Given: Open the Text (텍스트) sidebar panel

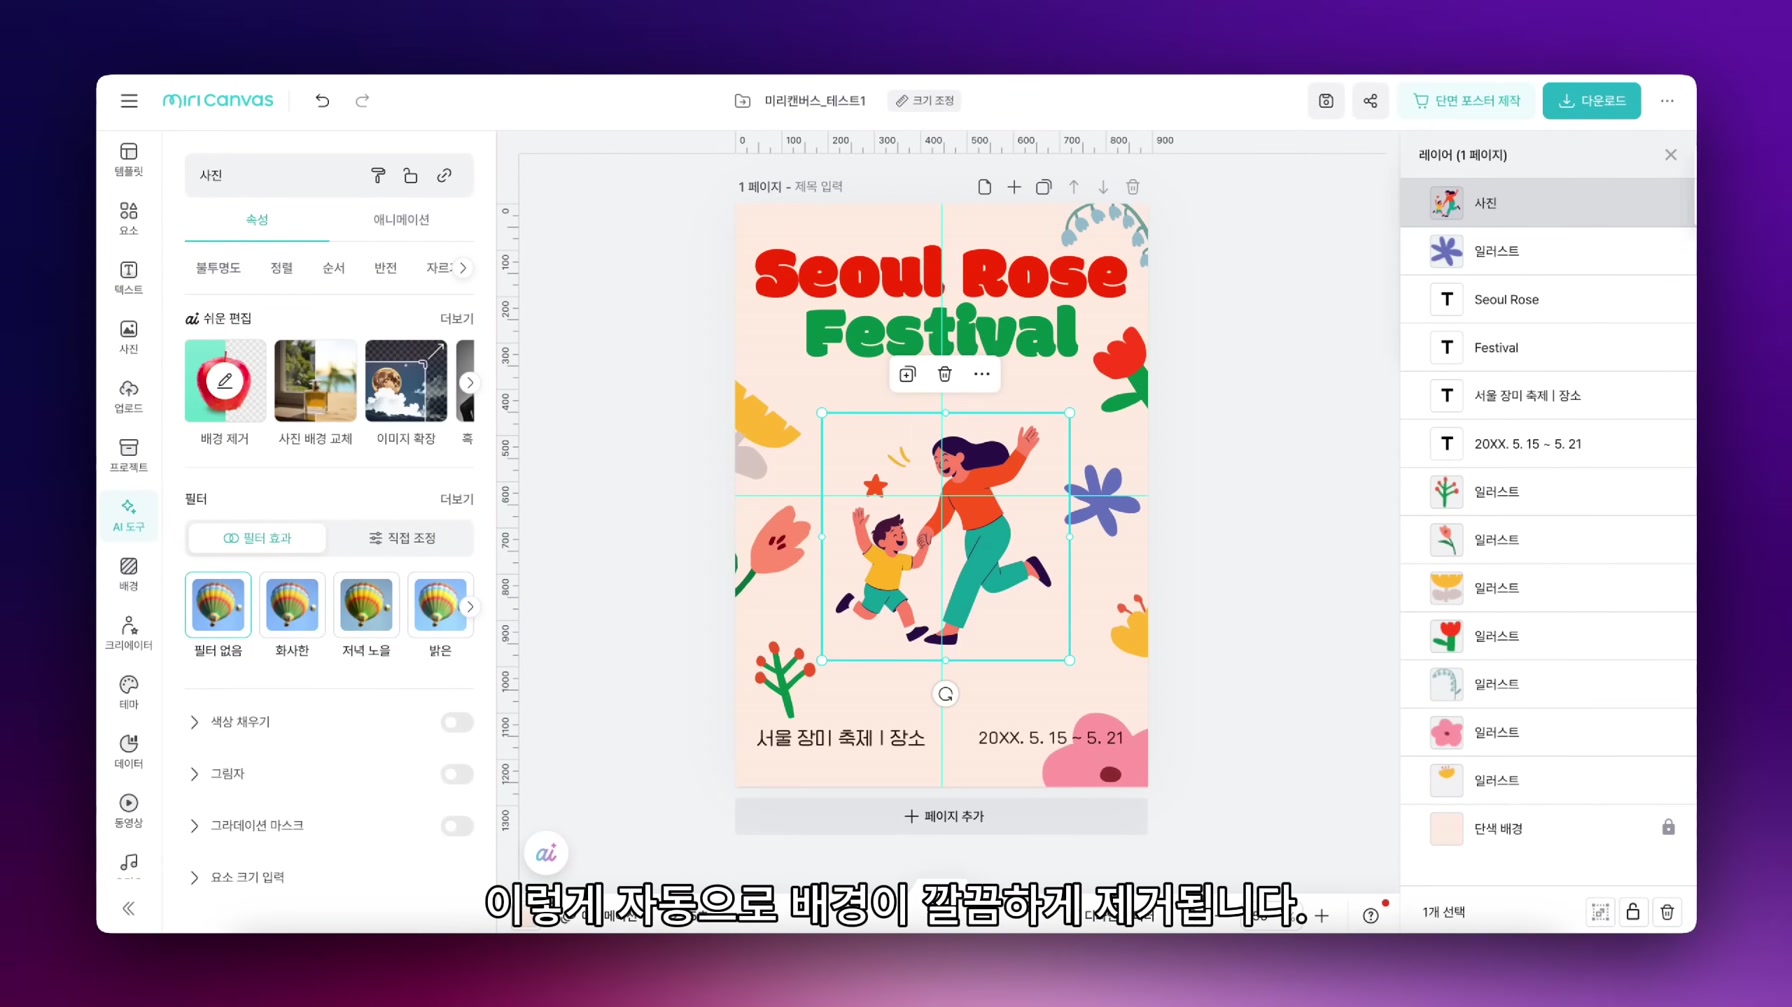Looking at the screenshot, I should (x=129, y=278).
